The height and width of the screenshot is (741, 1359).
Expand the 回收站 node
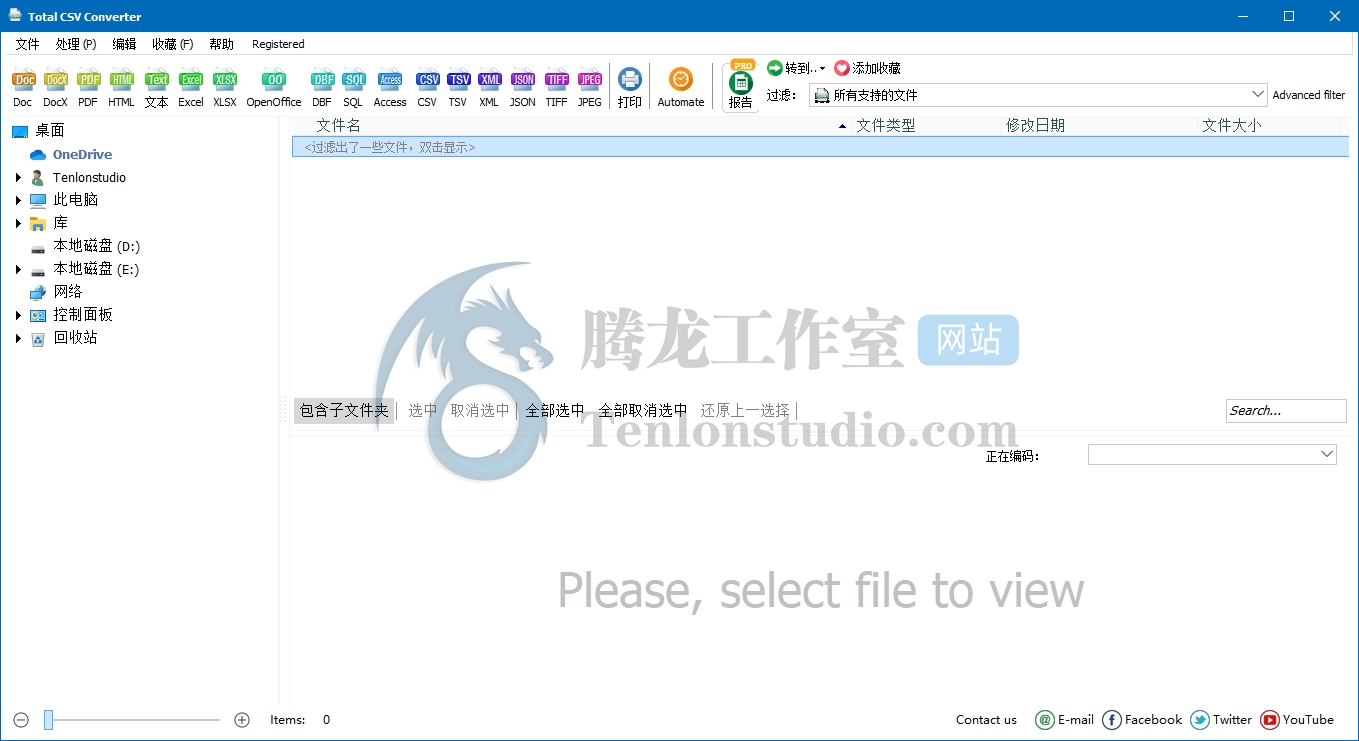click(x=18, y=338)
